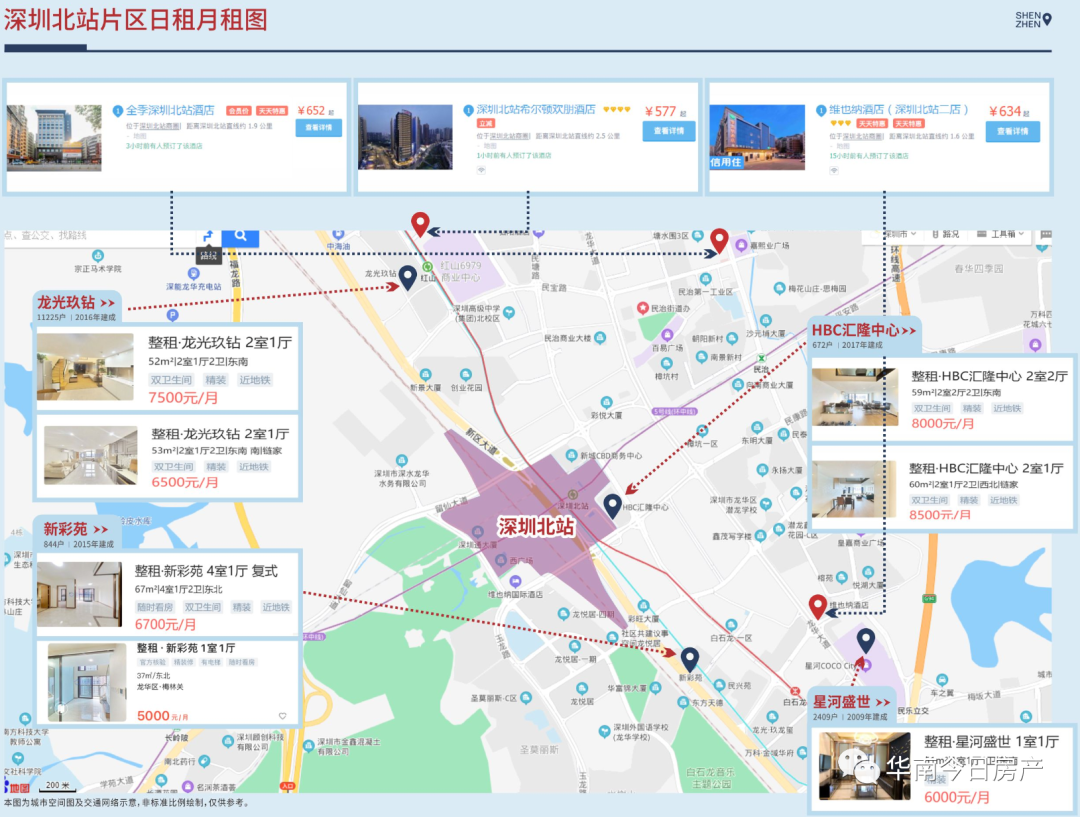Screen dimensions: 1080x817
Task: Click the 全季深圳北站酒店 hotel photo
Action: (54, 138)
